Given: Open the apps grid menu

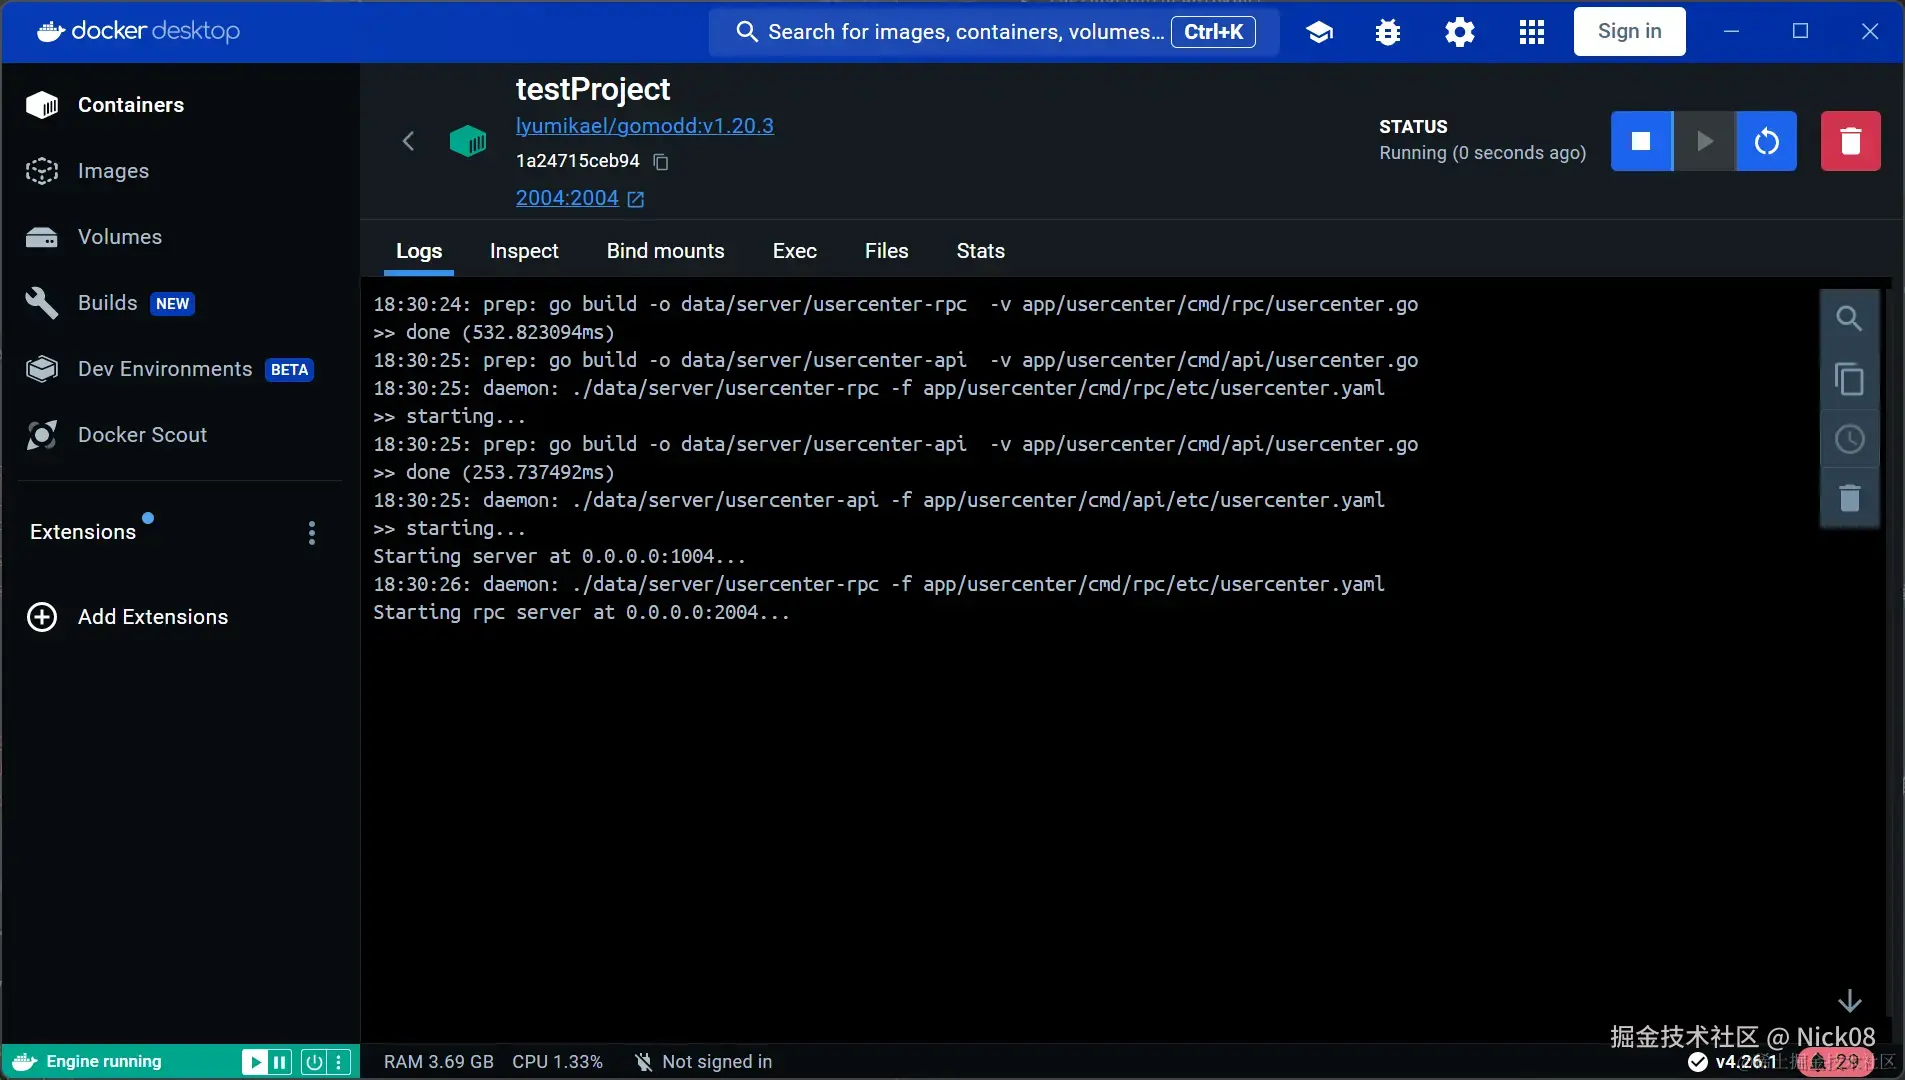Looking at the screenshot, I should (1532, 32).
